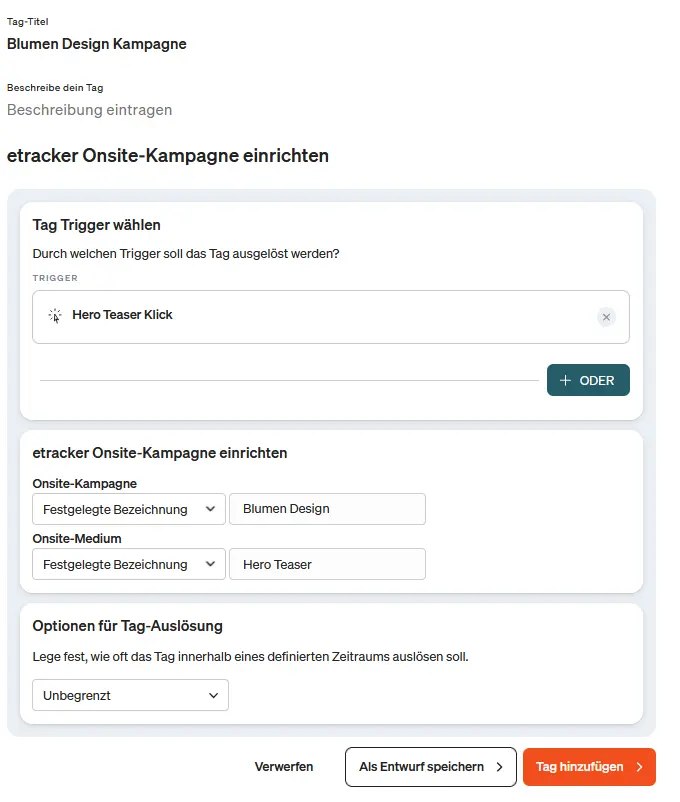Select the Blumen Design Kampagne title
The width and height of the screenshot is (680, 802).
pos(96,44)
